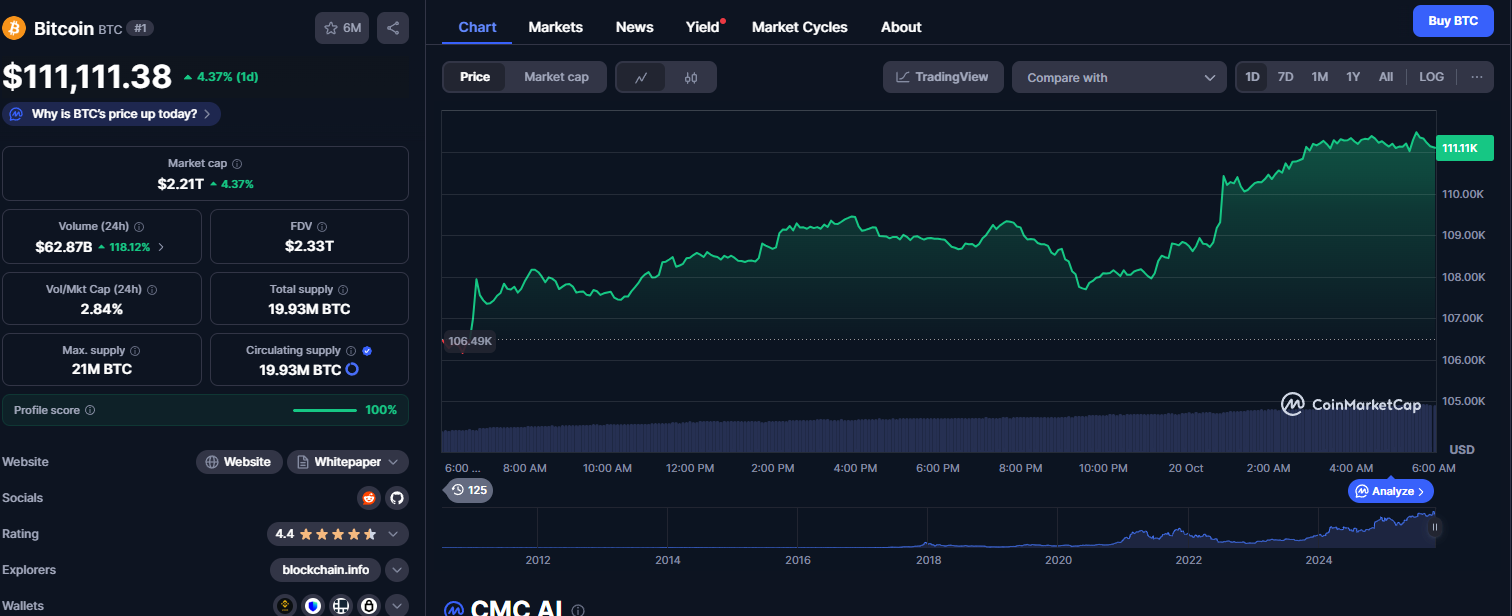Open the Market Cycles tab
Image resolution: width=1512 pixels, height=616 pixels.
799,27
